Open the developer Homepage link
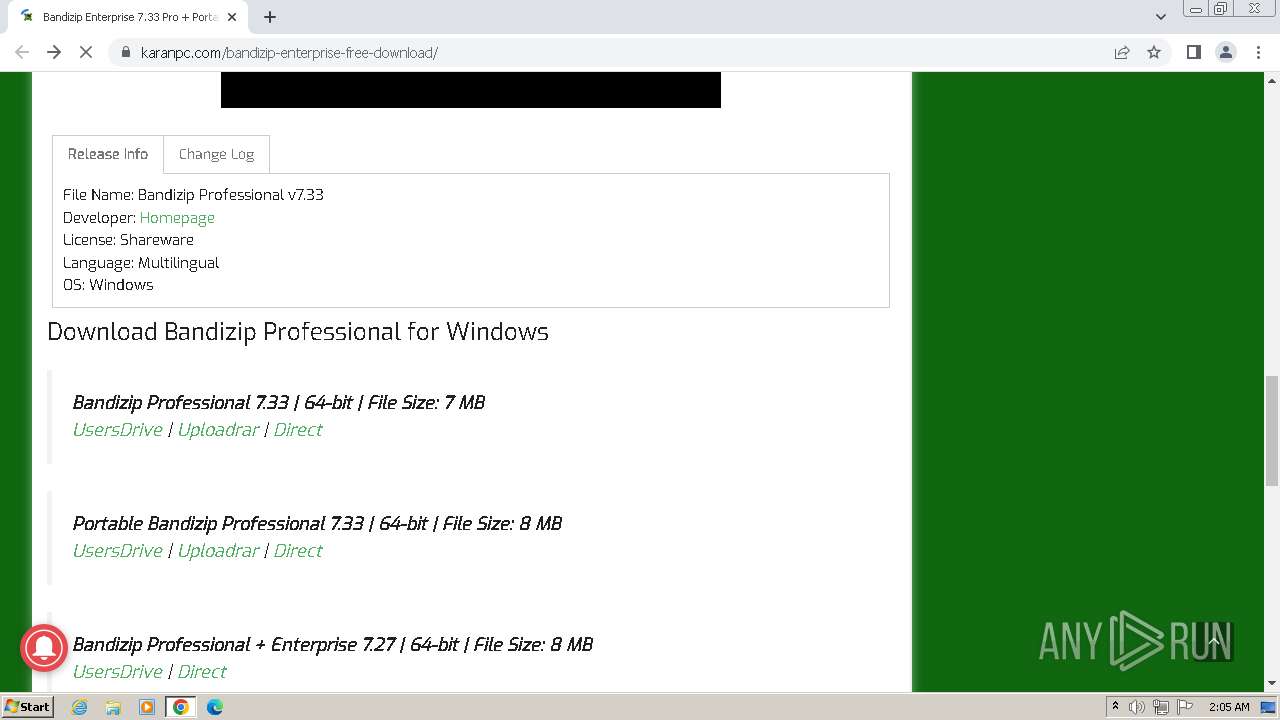The width and height of the screenshot is (1280, 720). 177,218
